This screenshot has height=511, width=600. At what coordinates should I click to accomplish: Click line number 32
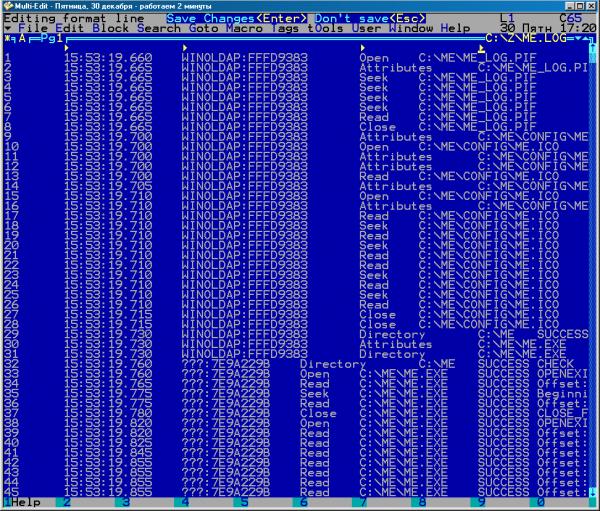coord(11,364)
